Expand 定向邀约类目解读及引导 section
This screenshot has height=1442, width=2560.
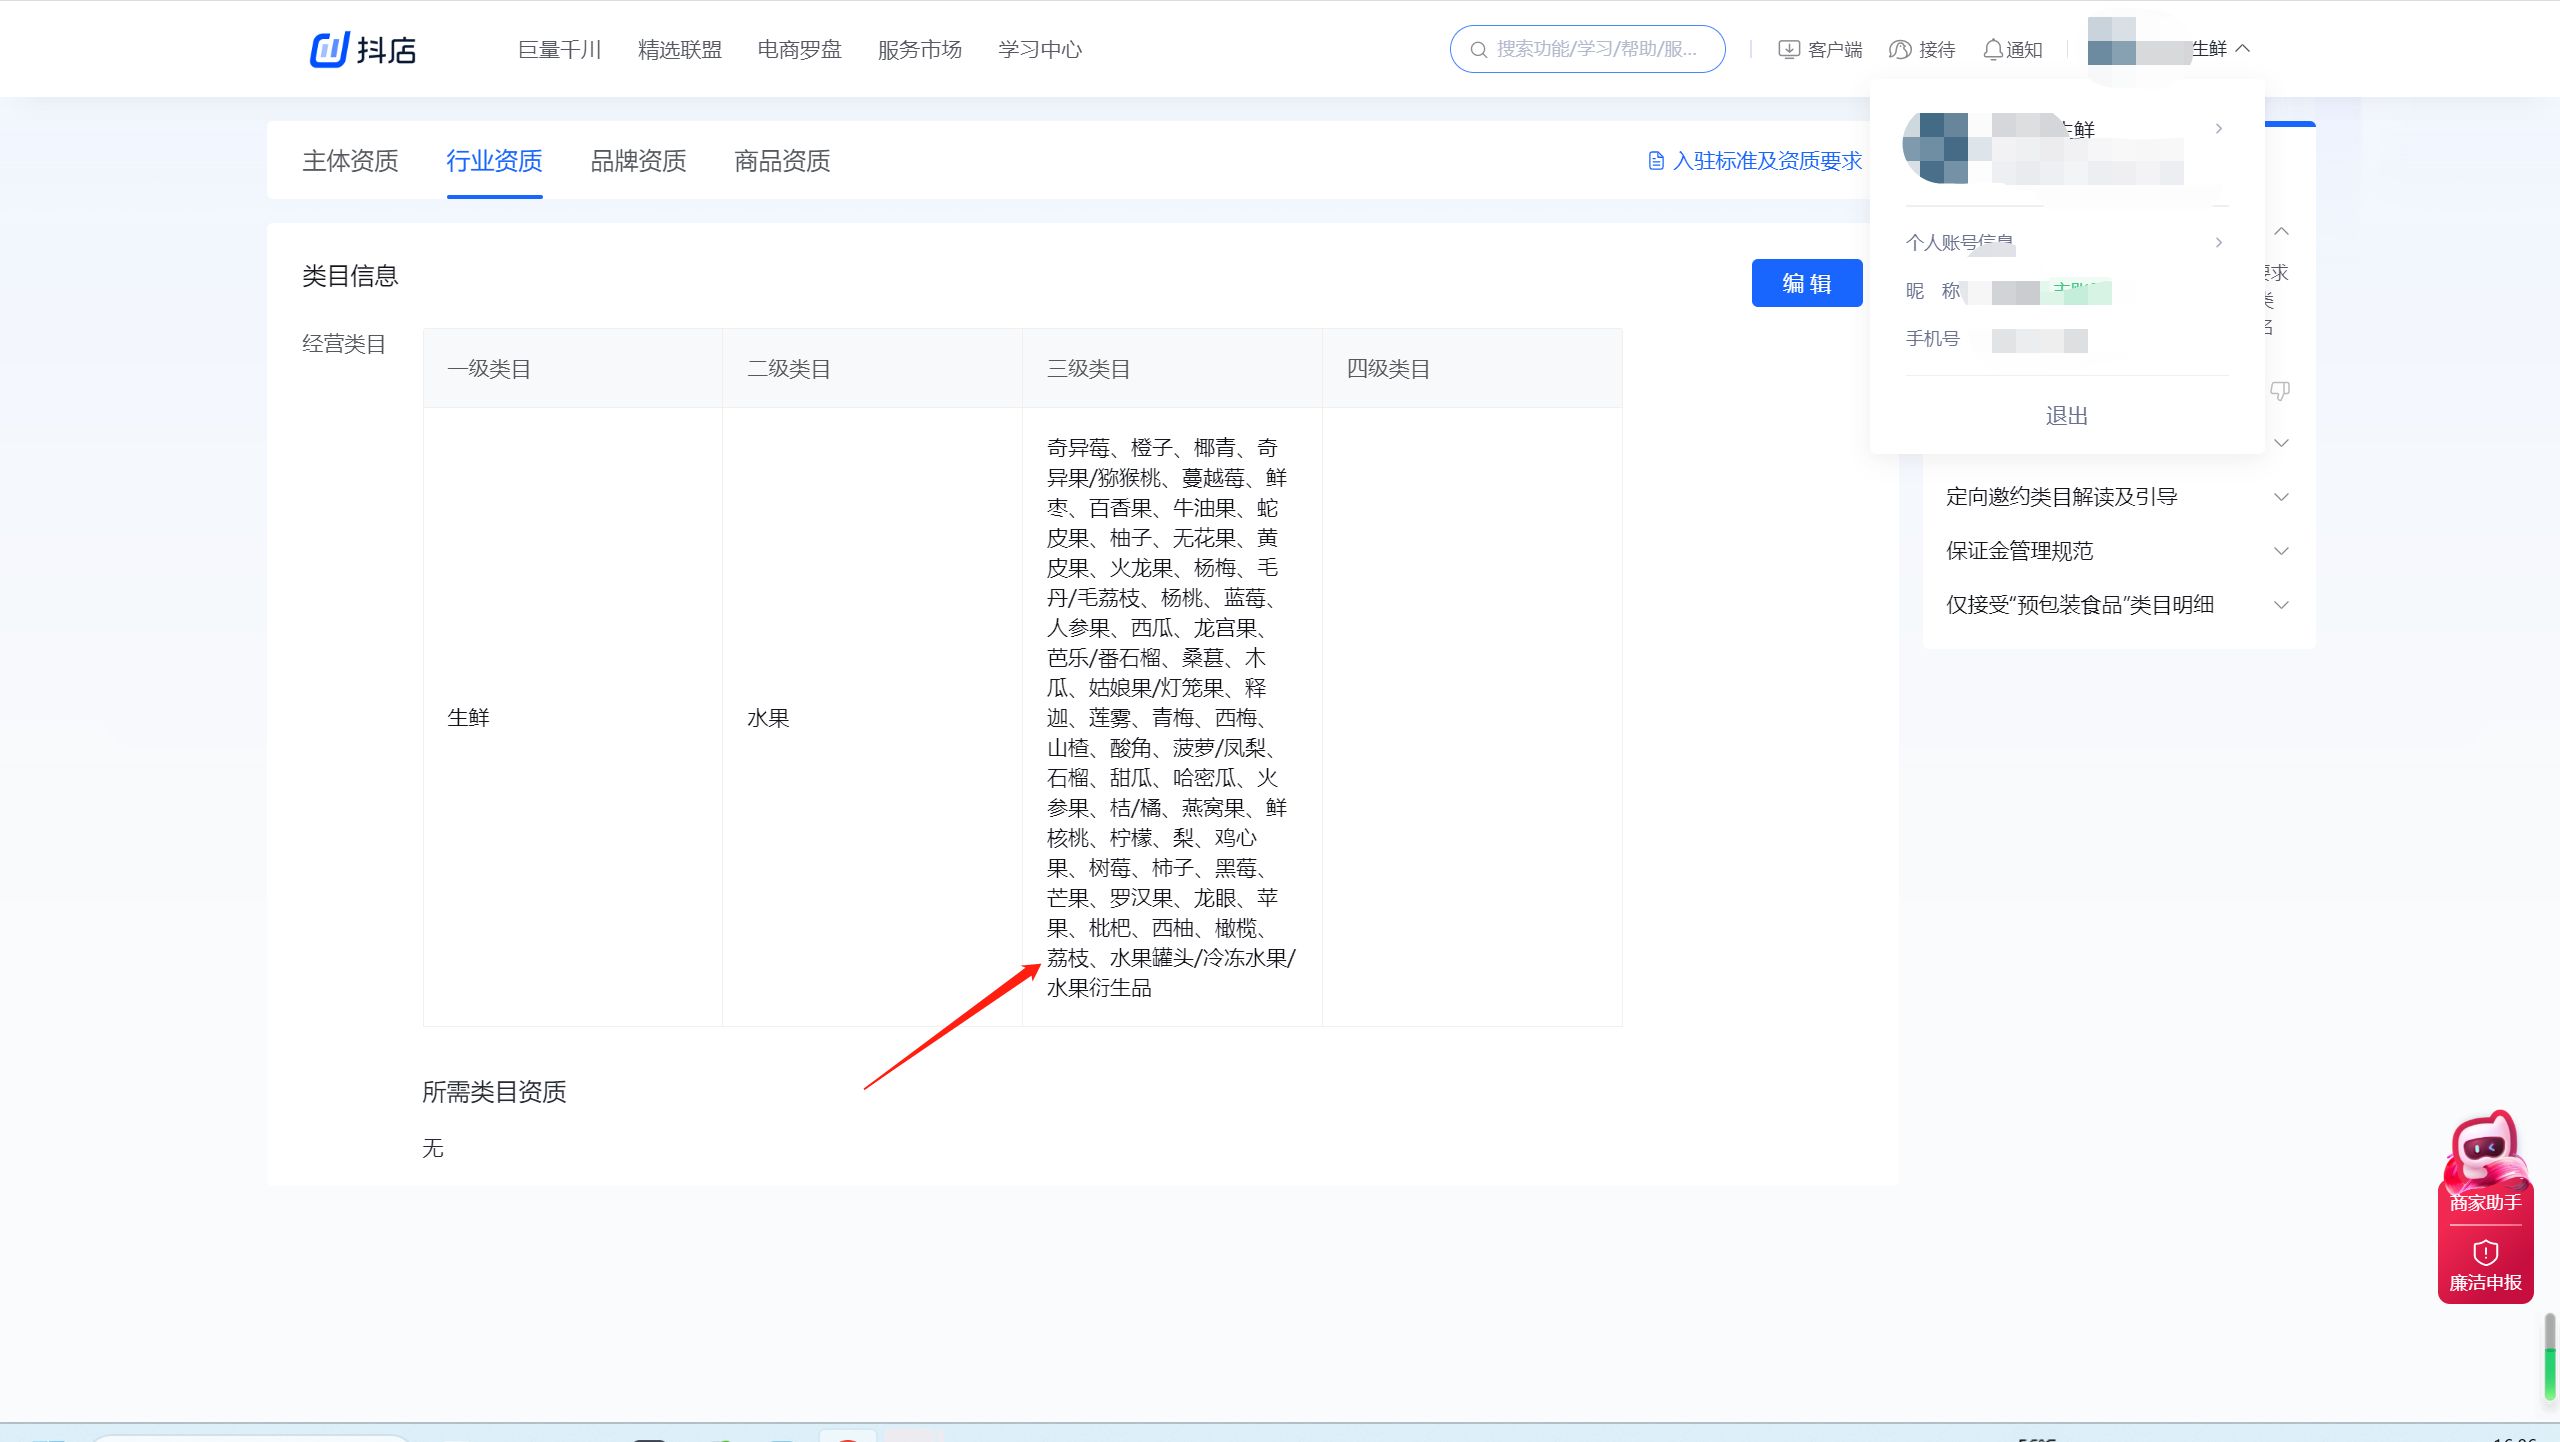(2281, 497)
